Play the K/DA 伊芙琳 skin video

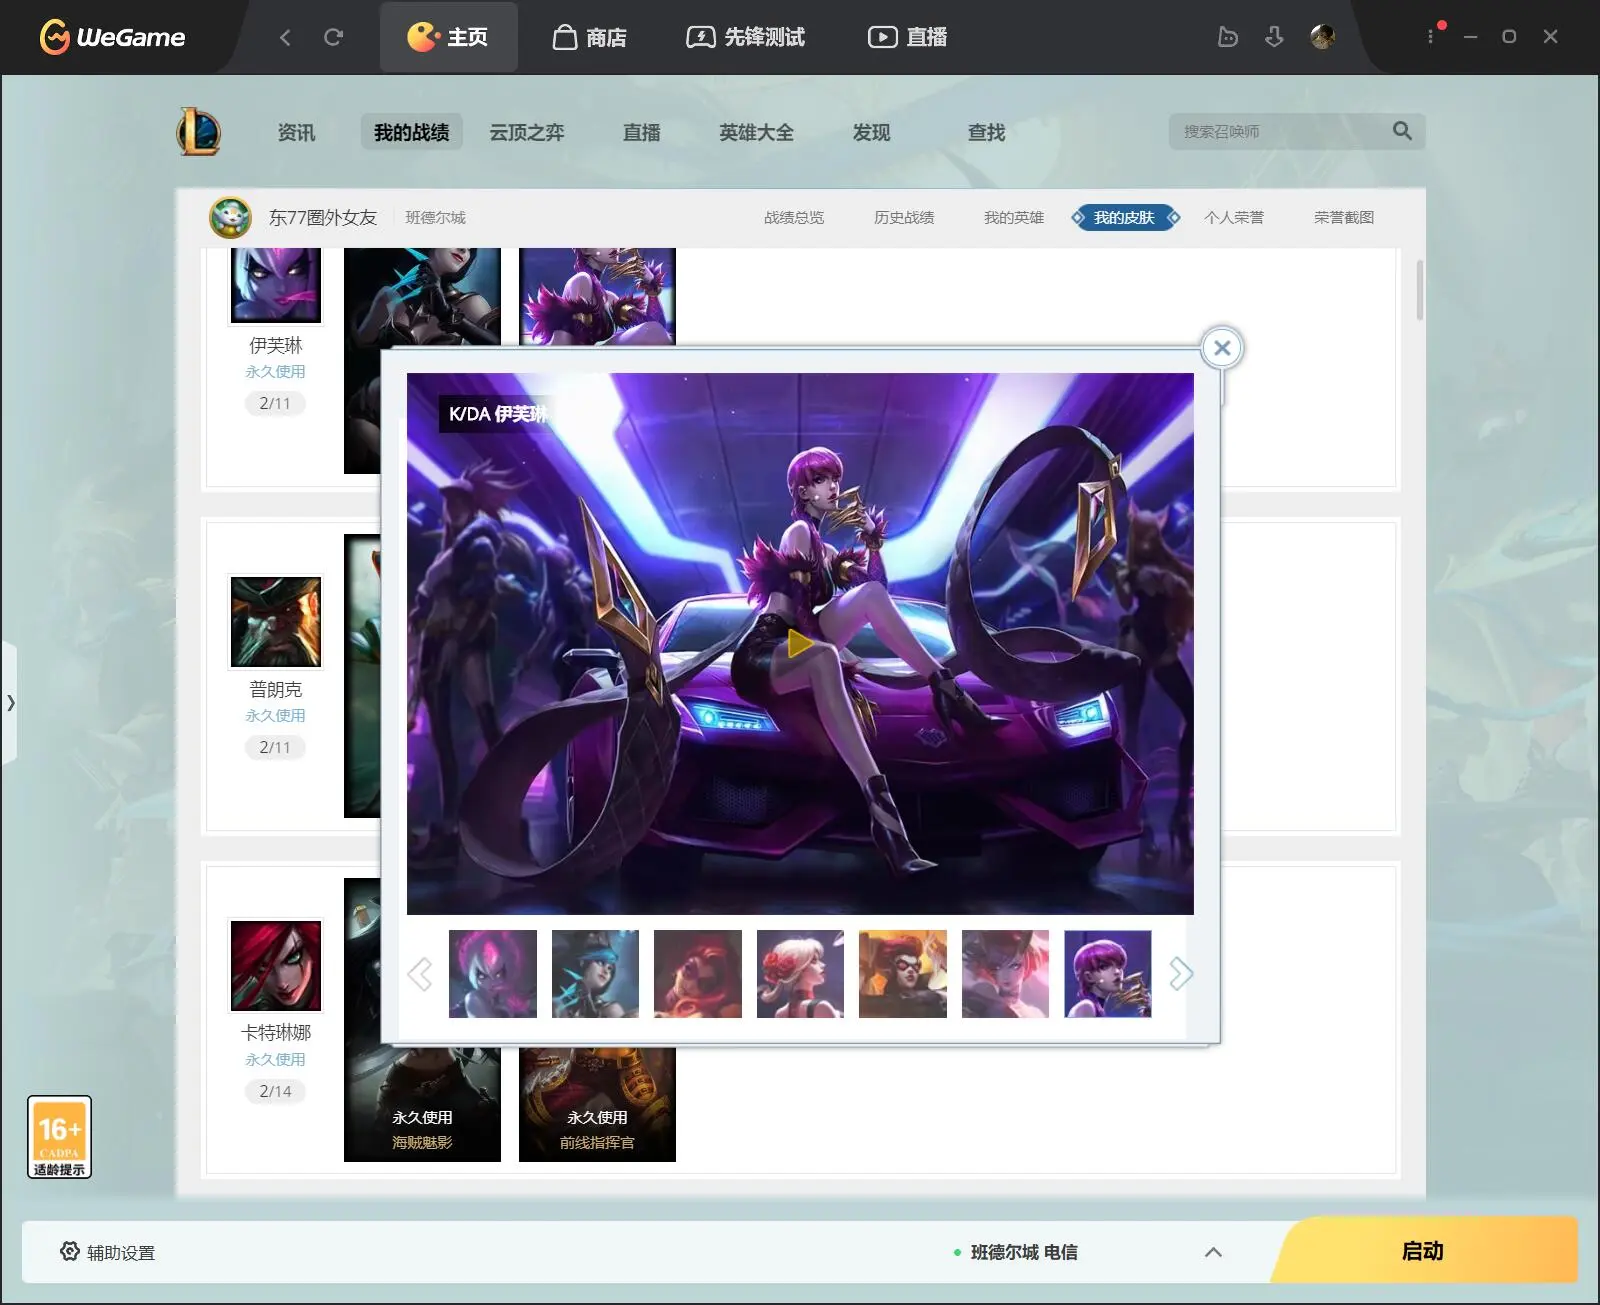[x=799, y=644]
